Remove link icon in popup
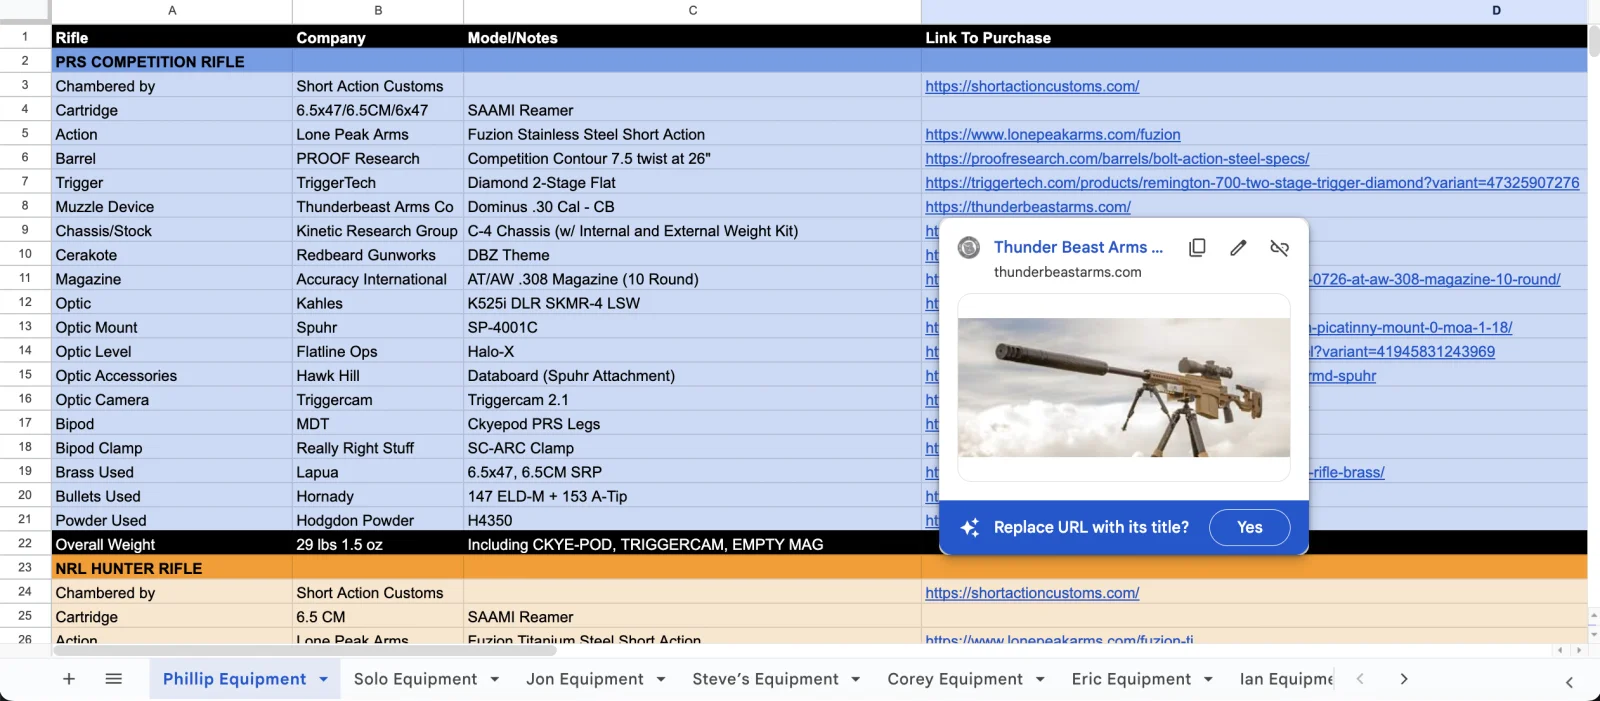Image resolution: width=1600 pixels, height=701 pixels. [1279, 248]
